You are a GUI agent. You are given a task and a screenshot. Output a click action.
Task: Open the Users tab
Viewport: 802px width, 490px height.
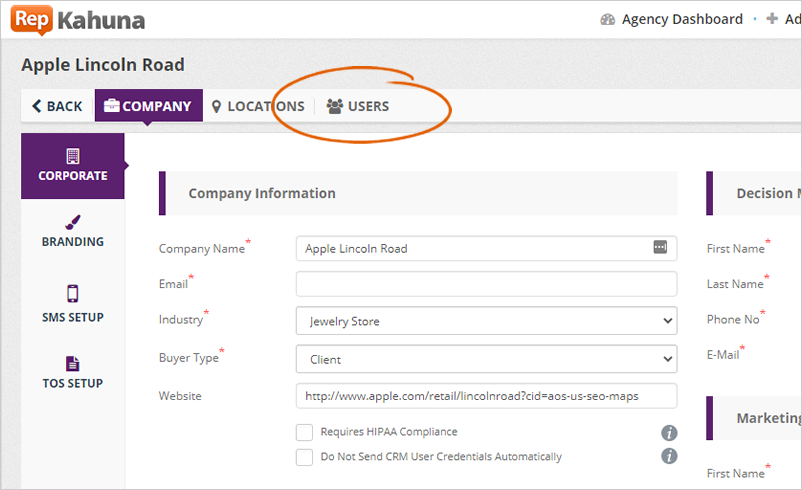(358, 106)
